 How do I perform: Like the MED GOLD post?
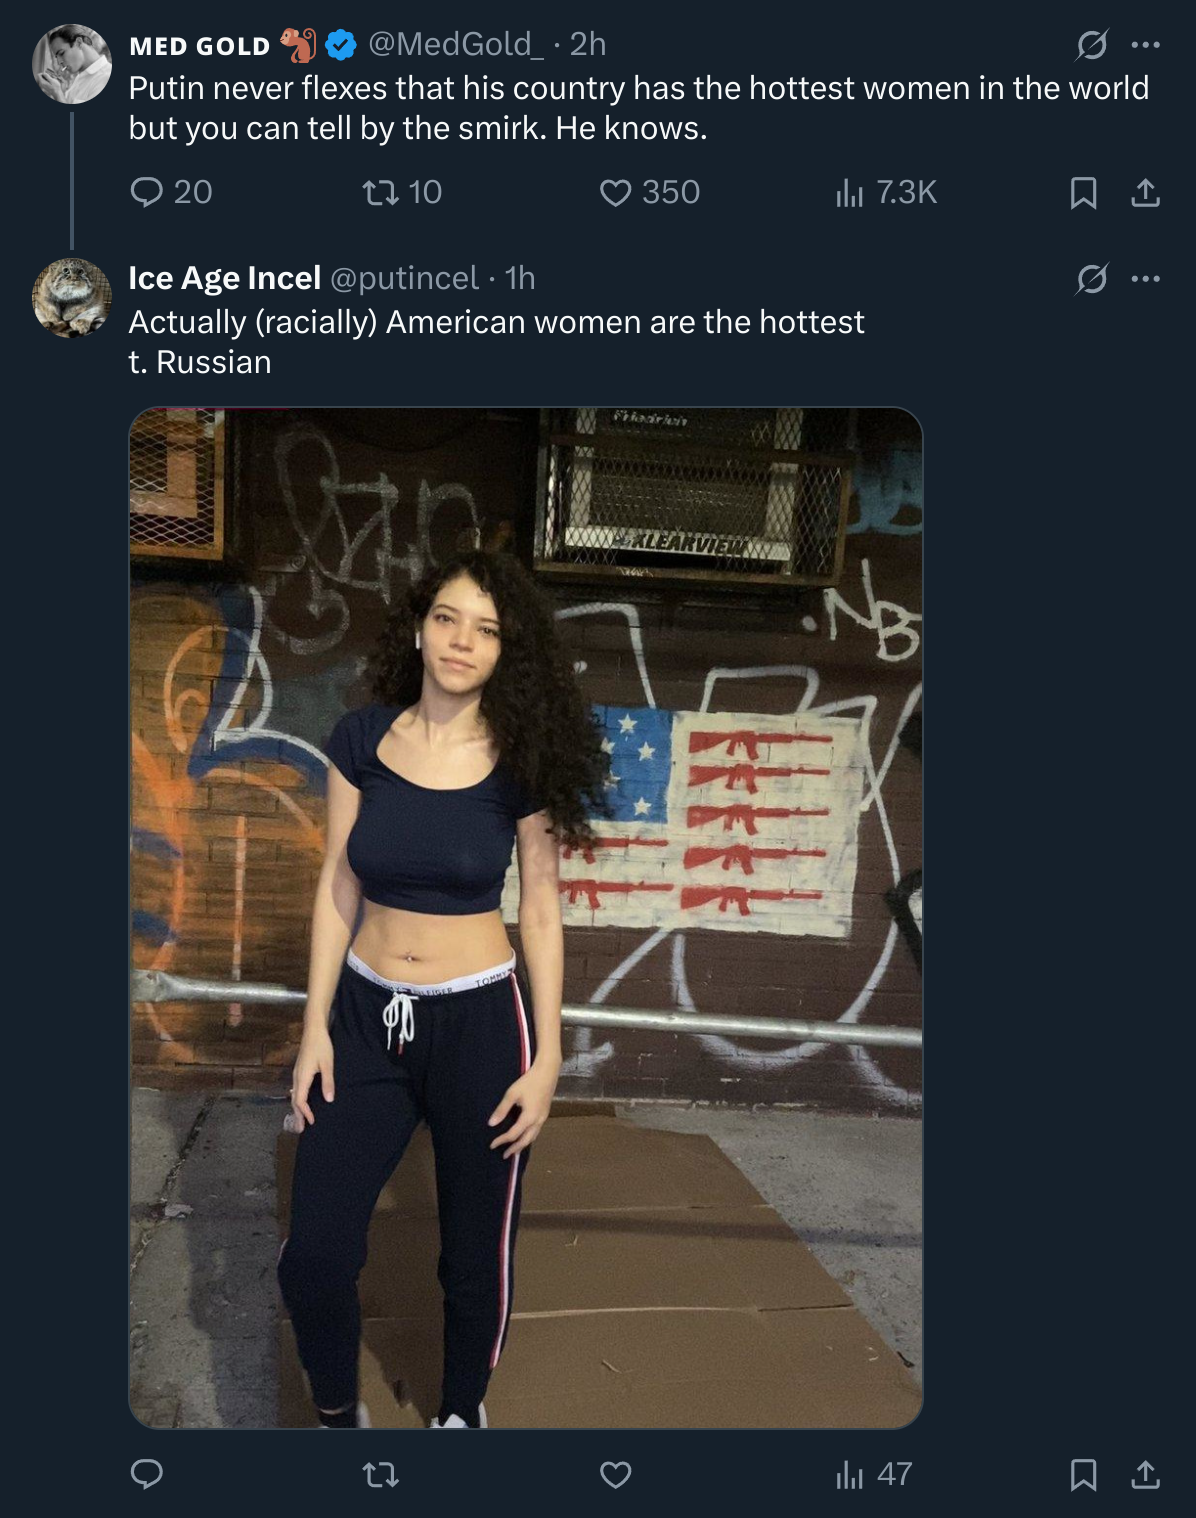[x=649, y=192]
